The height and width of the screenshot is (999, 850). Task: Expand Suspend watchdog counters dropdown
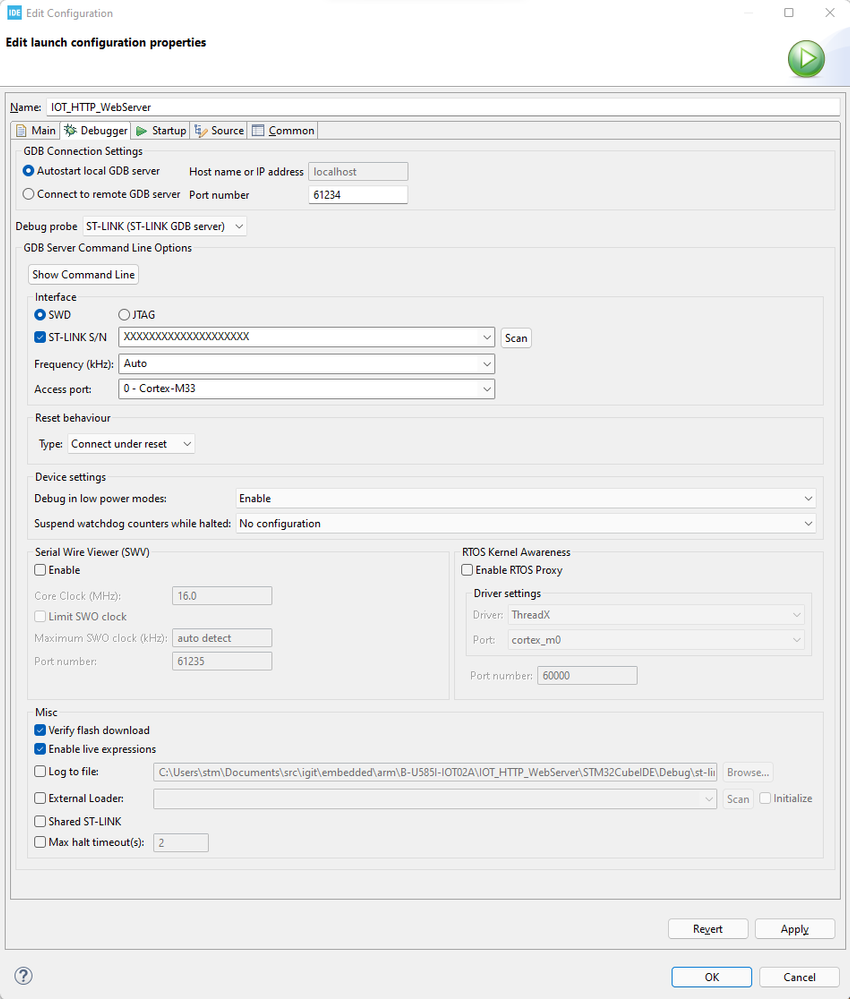click(526, 523)
